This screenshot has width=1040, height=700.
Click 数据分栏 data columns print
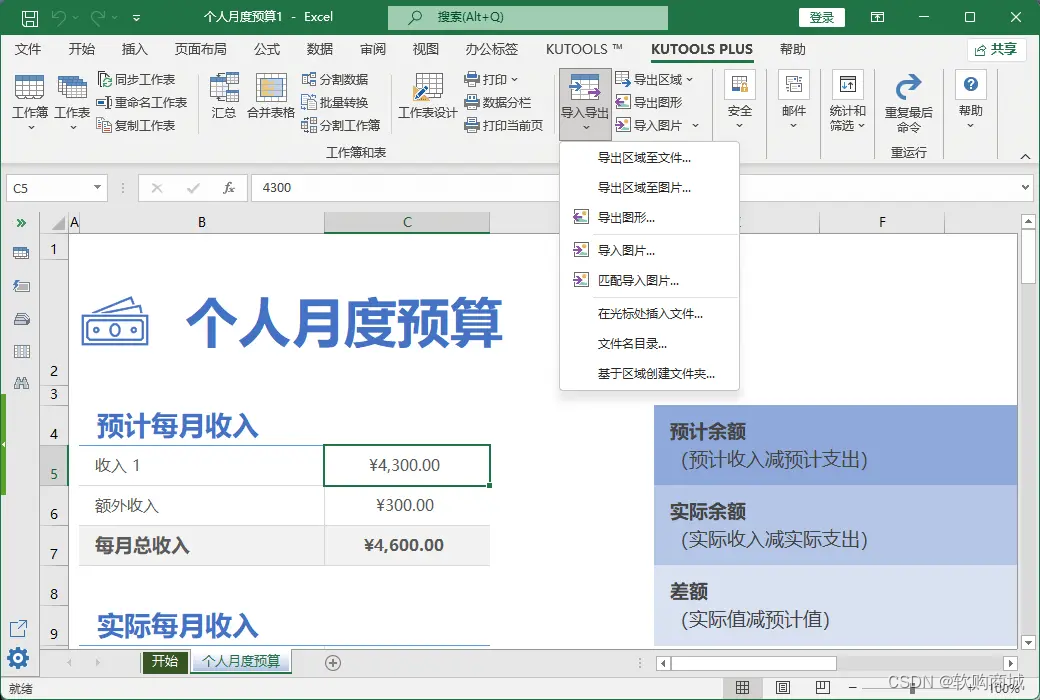(498, 102)
